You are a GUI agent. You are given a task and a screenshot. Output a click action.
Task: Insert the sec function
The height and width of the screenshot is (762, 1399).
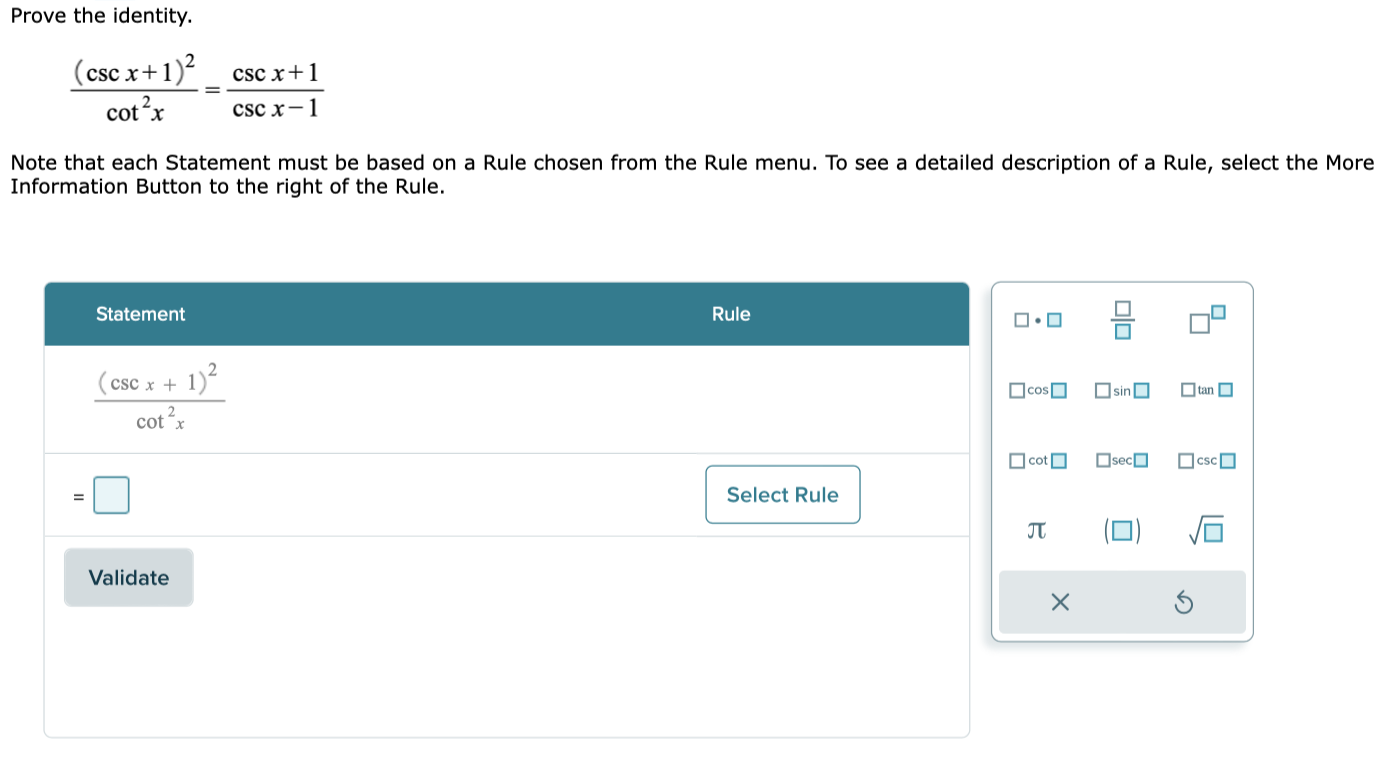click(1121, 460)
